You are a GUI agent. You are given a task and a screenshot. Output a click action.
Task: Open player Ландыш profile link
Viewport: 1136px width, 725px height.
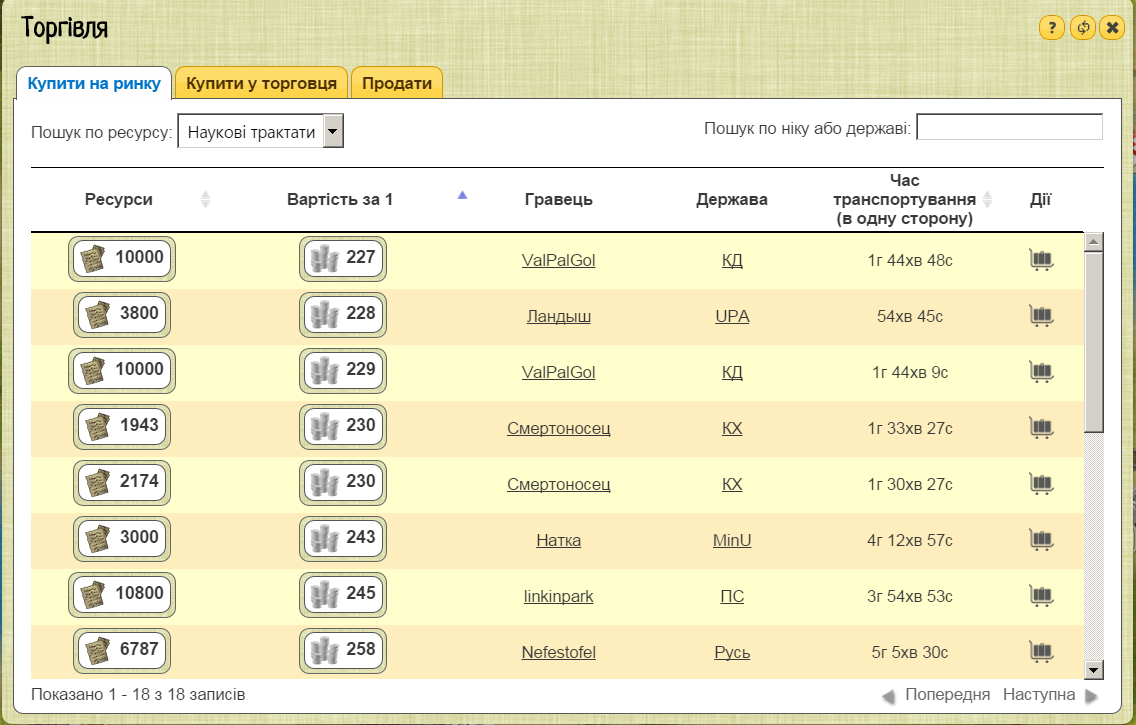click(x=559, y=317)
